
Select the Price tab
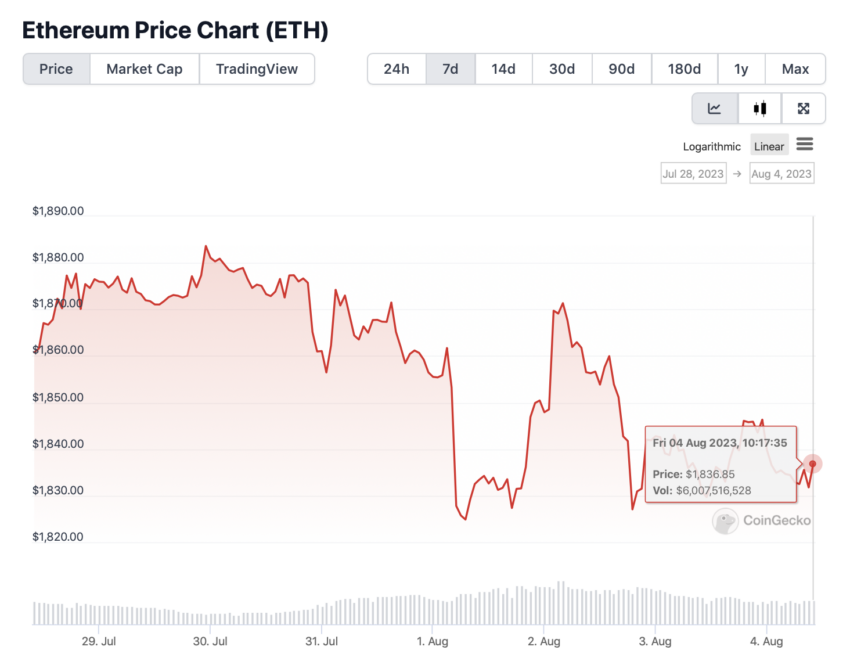(56, 69)
